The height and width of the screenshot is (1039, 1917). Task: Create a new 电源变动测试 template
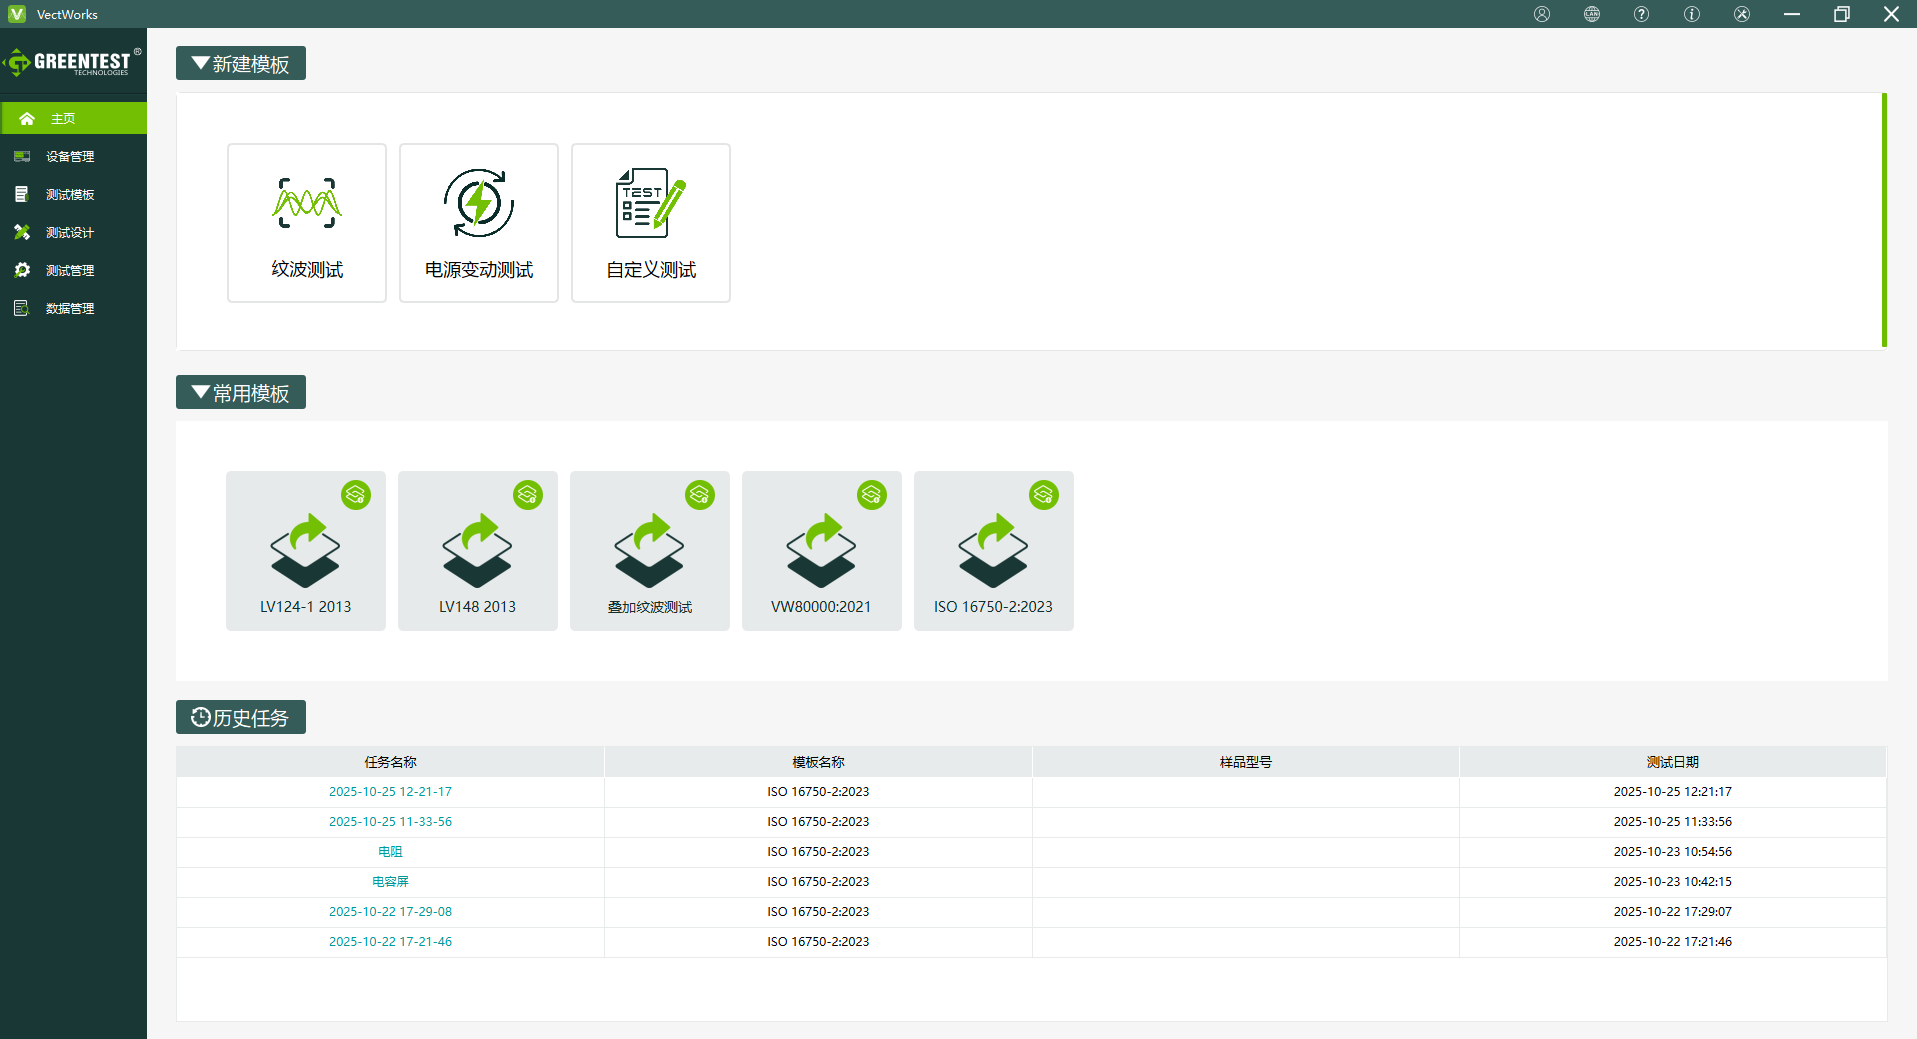pos(479,223)
